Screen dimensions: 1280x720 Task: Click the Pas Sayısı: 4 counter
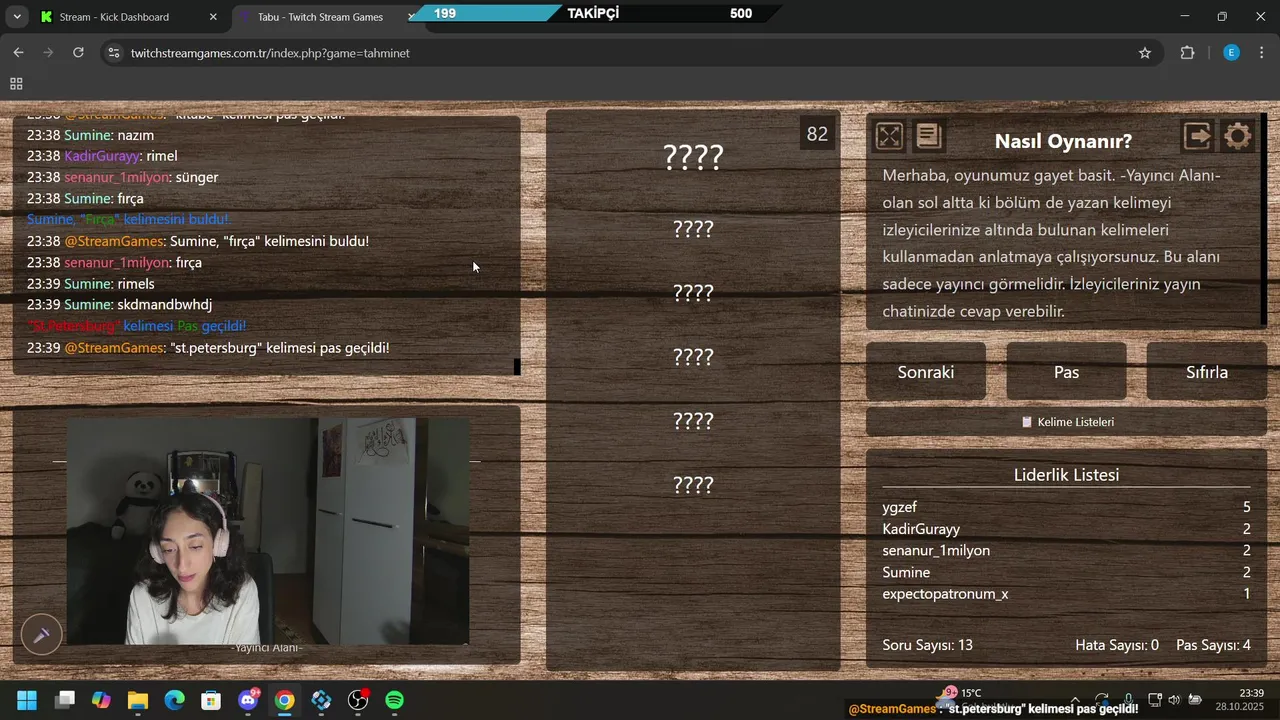[1213, 645]
